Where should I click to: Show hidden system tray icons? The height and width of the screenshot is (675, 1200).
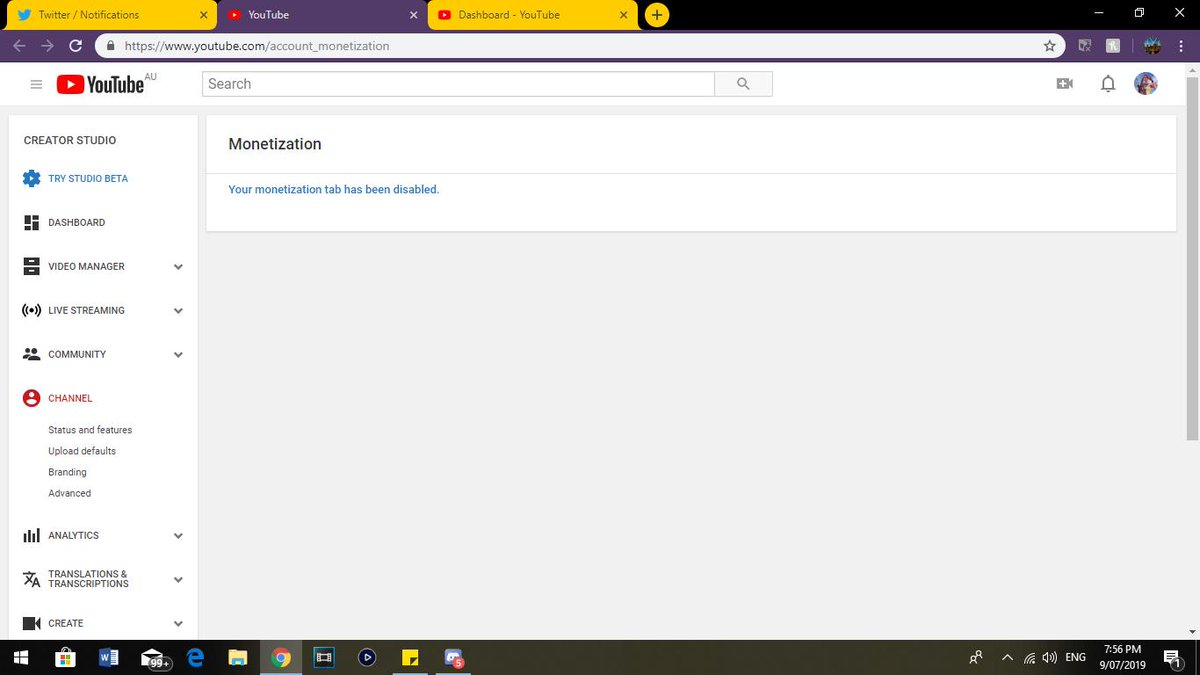(x=1006, y=658)
